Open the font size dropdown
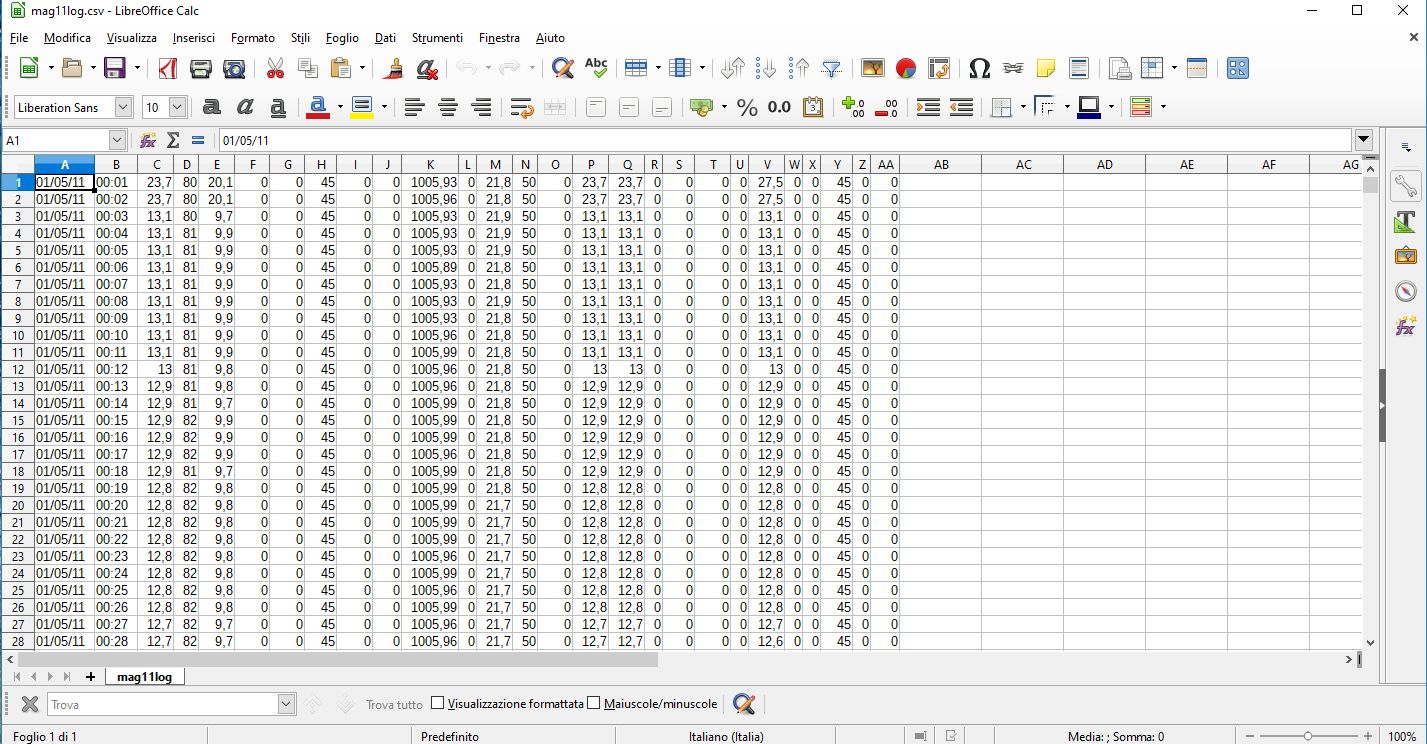The image size is (1427, 744). pyautogui.click(x=178, y=107)
